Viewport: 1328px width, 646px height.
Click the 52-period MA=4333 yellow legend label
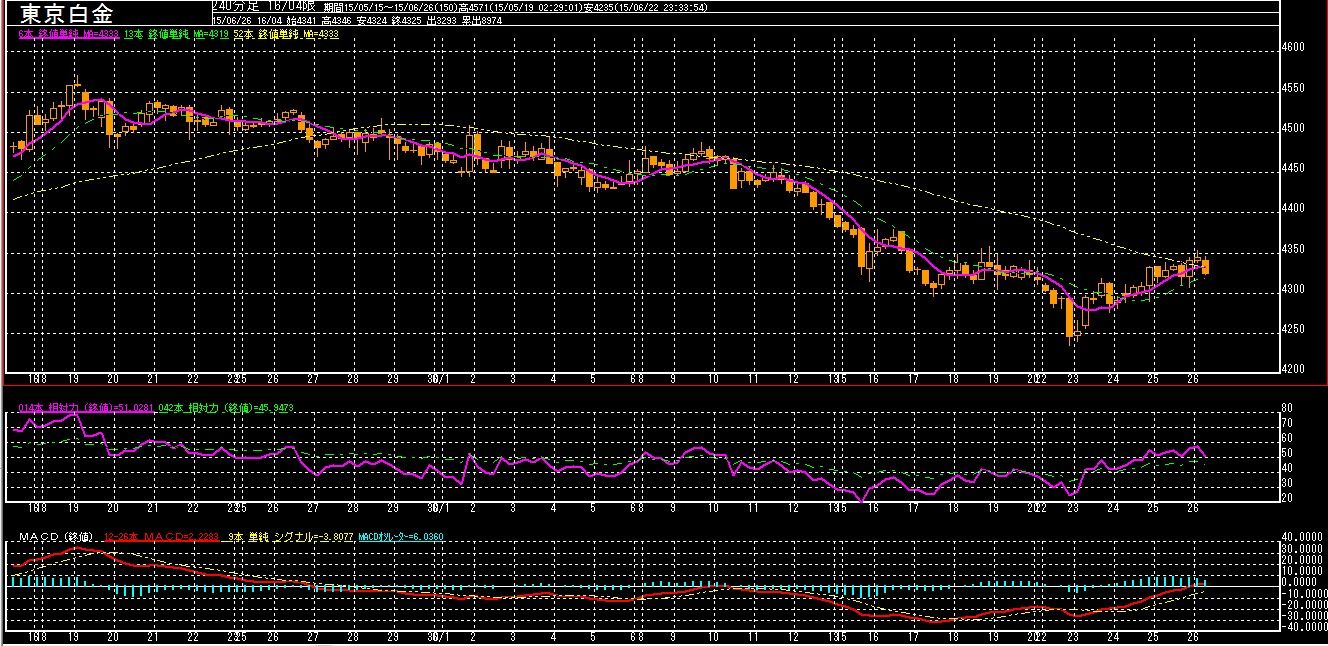pos(288,33)
